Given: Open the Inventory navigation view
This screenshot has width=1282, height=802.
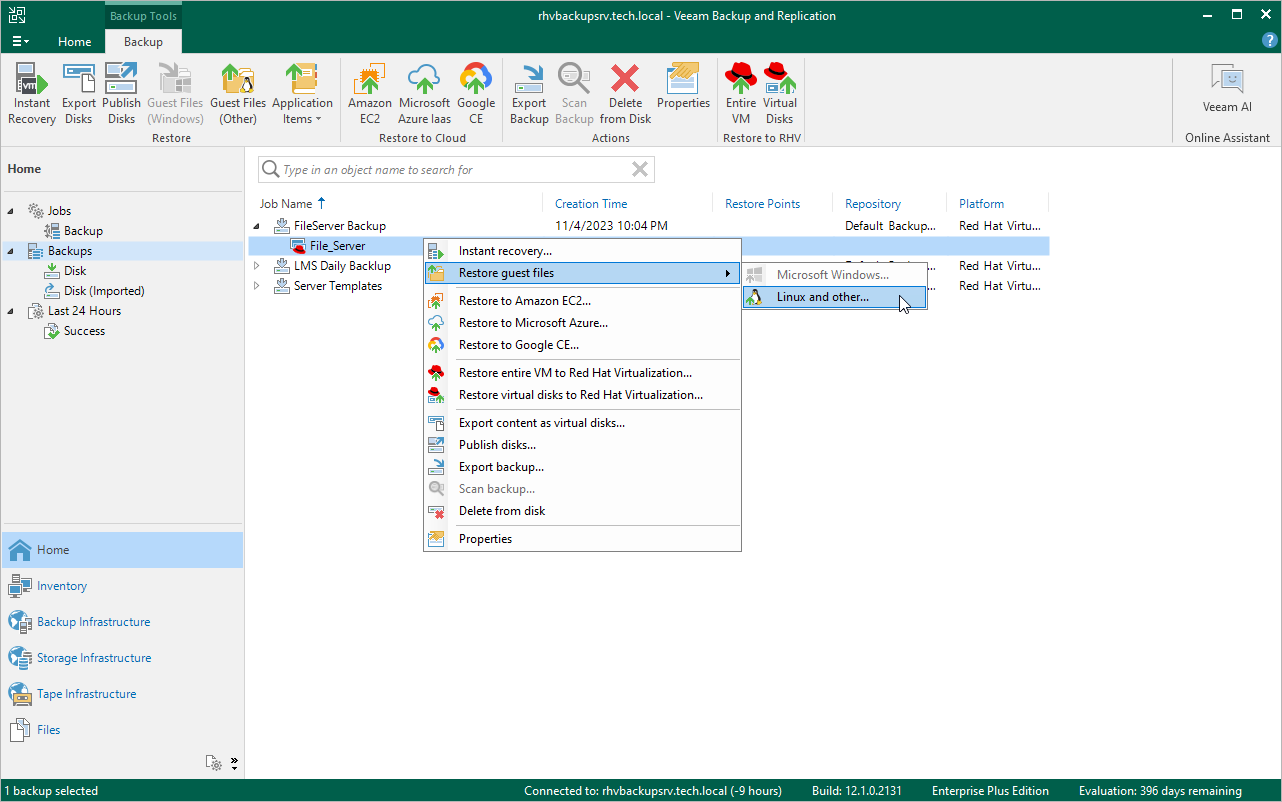Looking at the screenshot, I should (122, 586).
